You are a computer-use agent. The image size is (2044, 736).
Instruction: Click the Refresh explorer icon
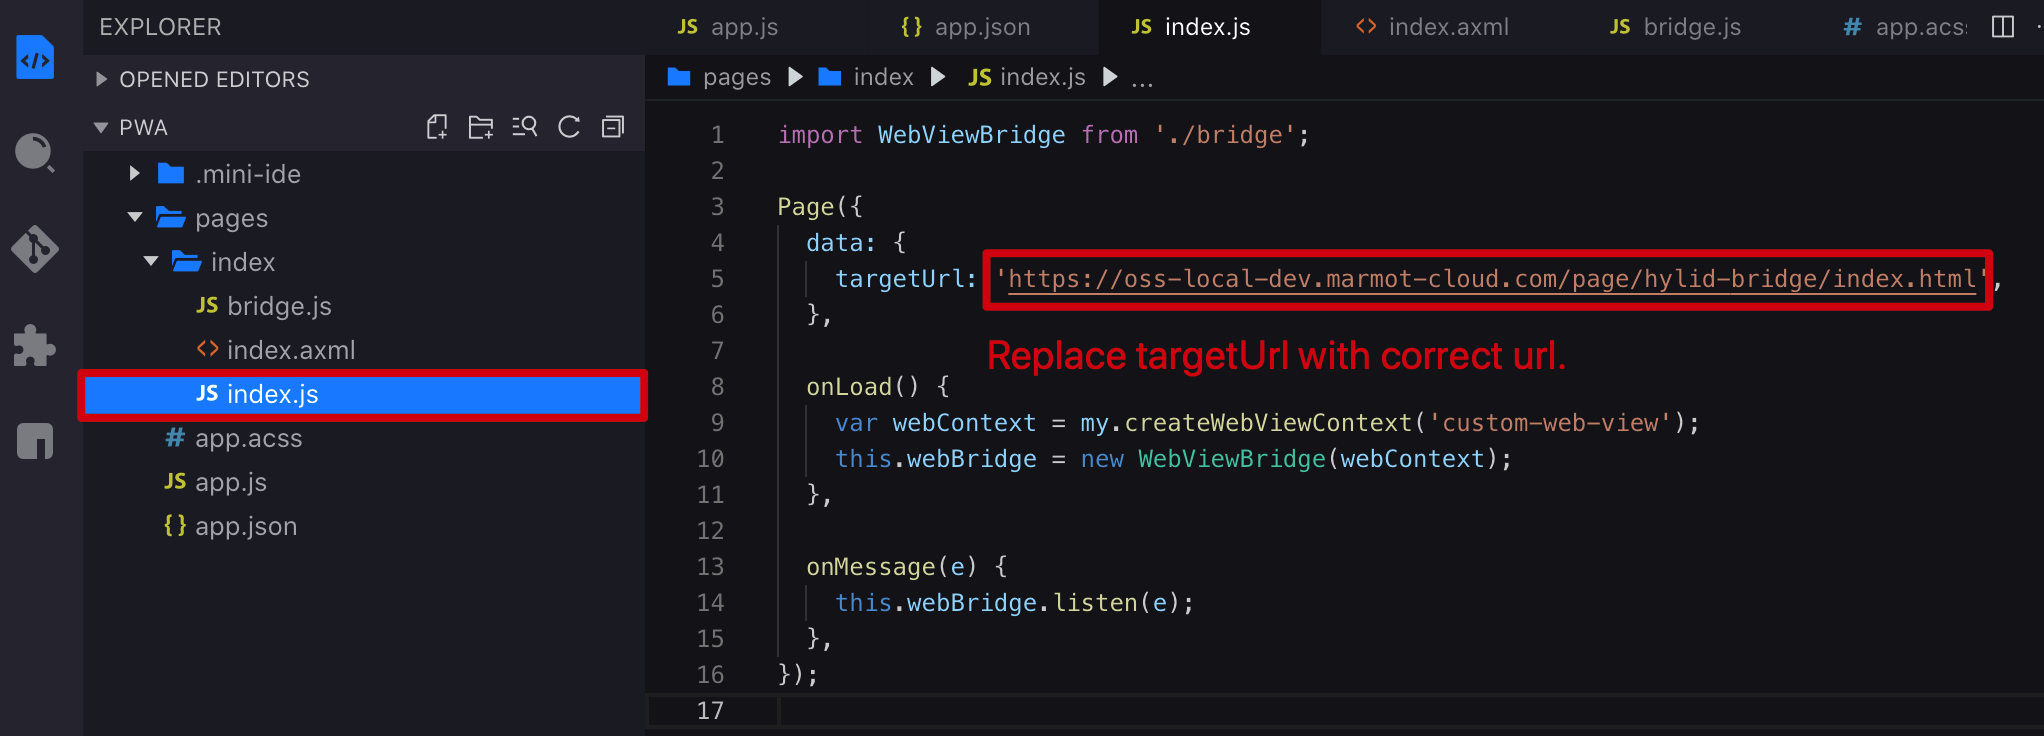click(569, 127)
